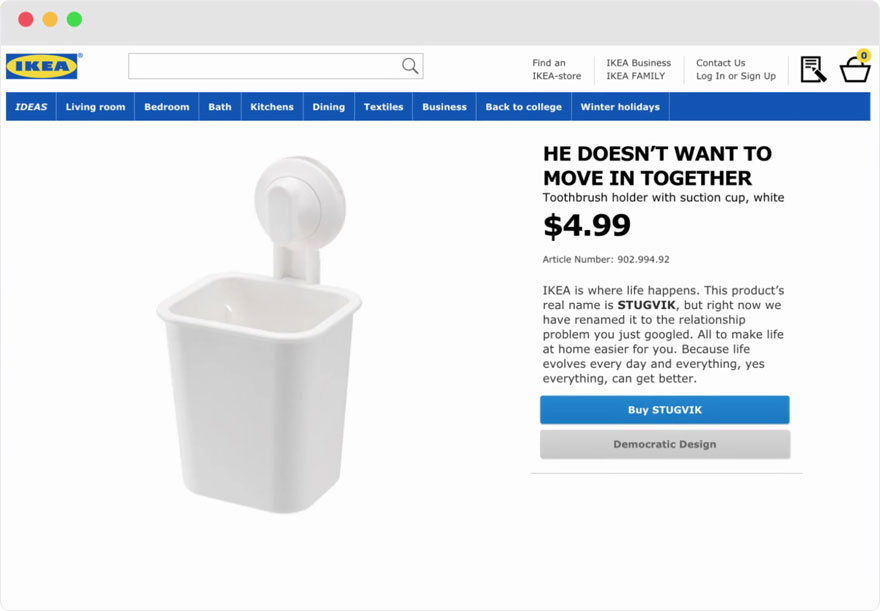This screenshot has width=880, height=611.
Task: Click the IKEA logo
Action: [x=42, y=67]
